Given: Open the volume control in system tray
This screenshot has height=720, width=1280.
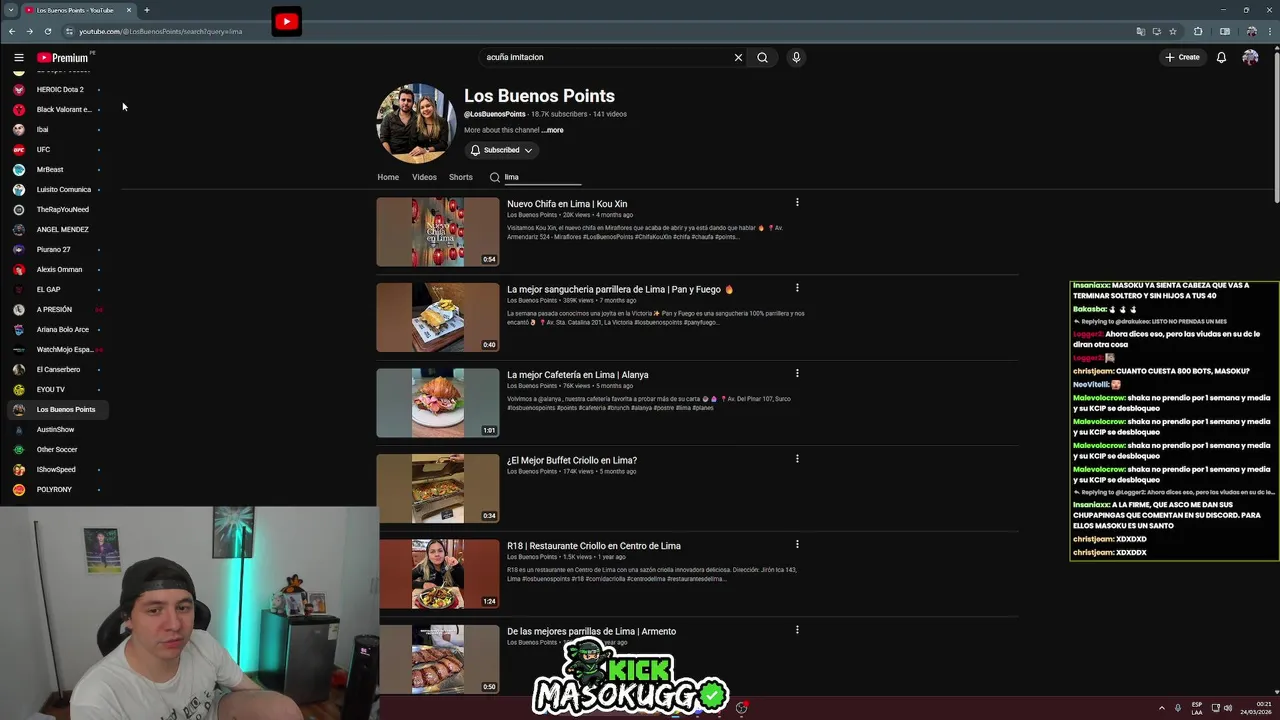Looking at the screenshot, I should (x=1230, y=708).
